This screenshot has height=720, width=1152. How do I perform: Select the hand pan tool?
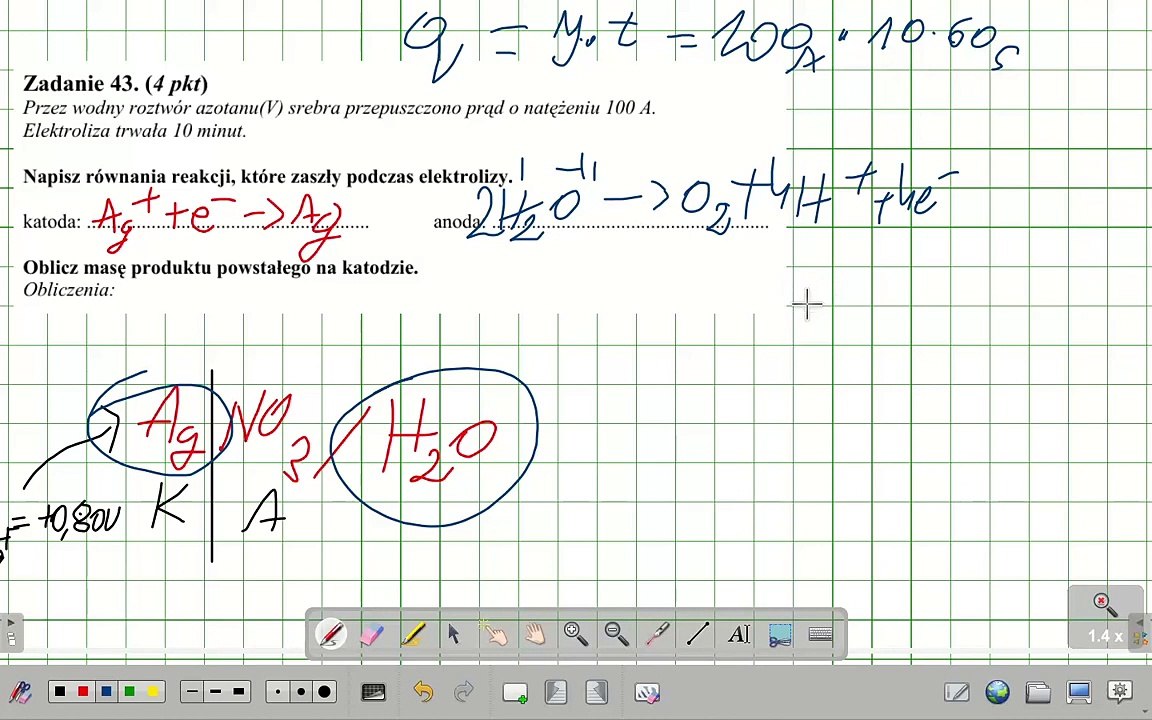click(535, 633)
